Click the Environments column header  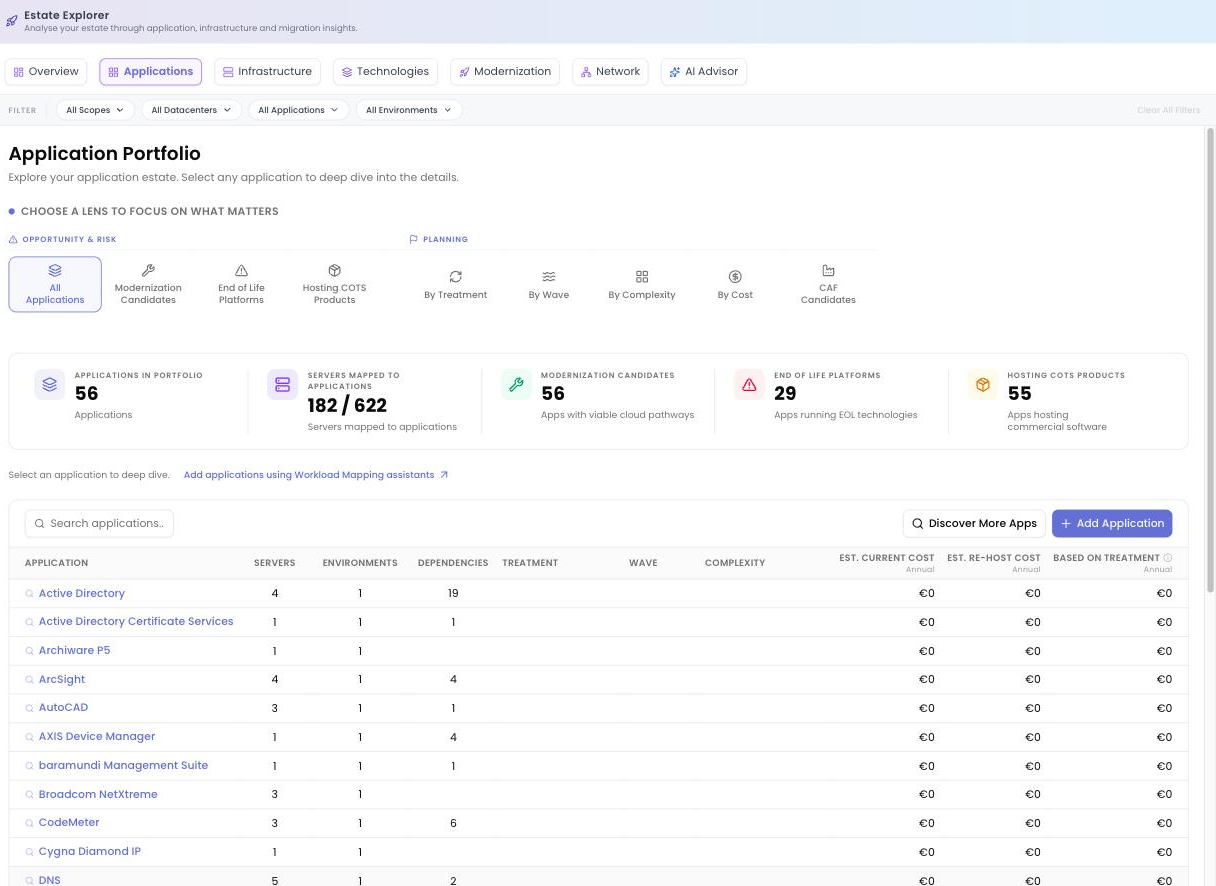pos(360,563)
